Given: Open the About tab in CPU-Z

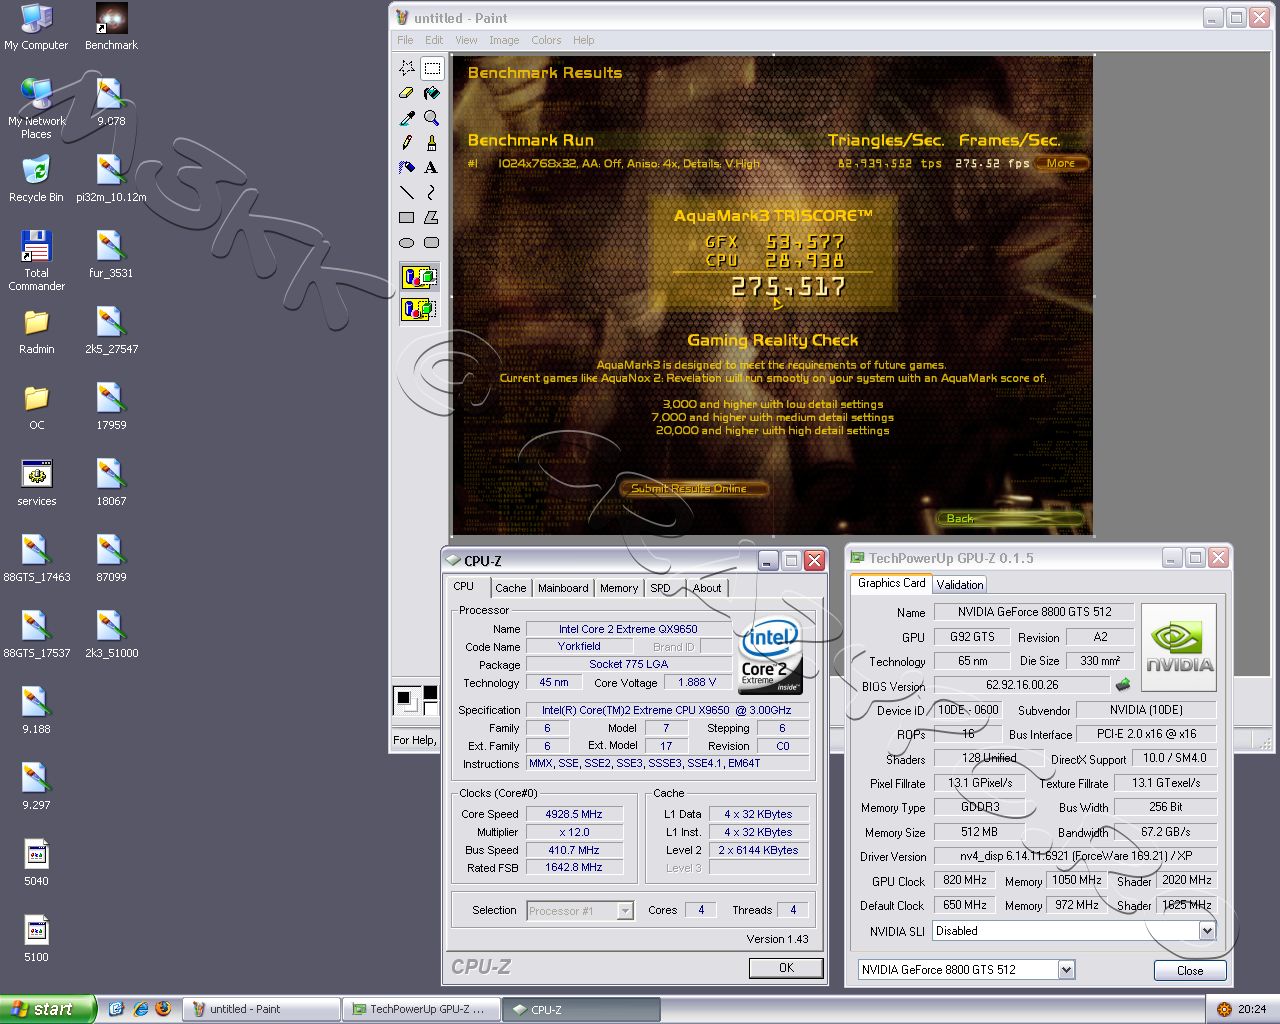Looking at the screenshot, I should point(707,588).
